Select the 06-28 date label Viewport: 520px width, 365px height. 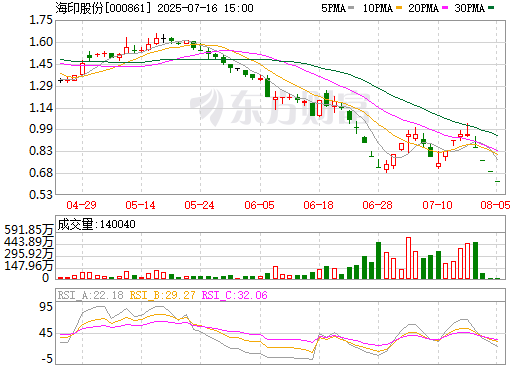[377, 205]
